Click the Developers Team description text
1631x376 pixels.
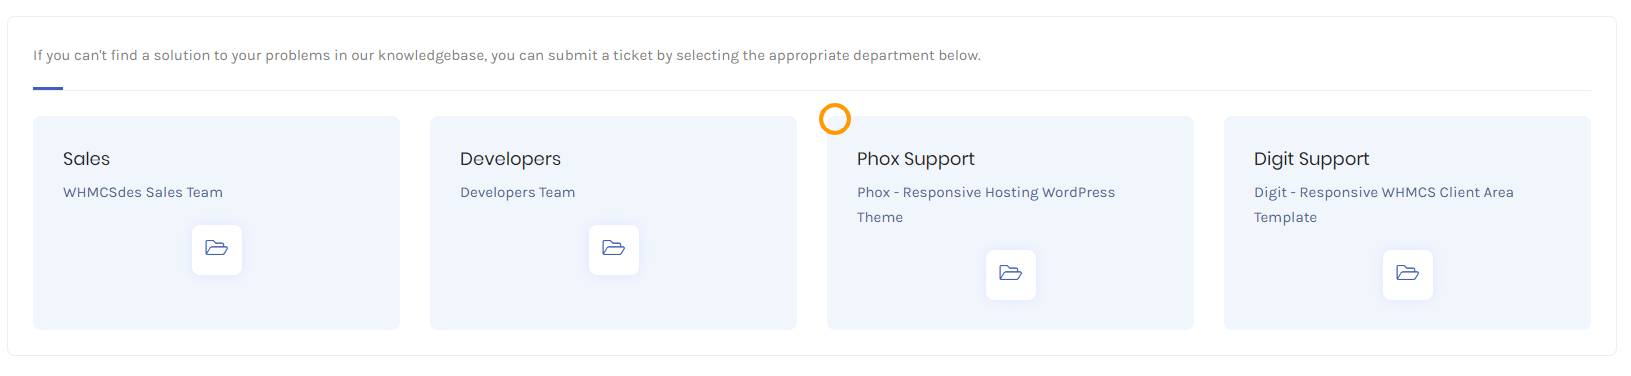(x=517, y=192)
